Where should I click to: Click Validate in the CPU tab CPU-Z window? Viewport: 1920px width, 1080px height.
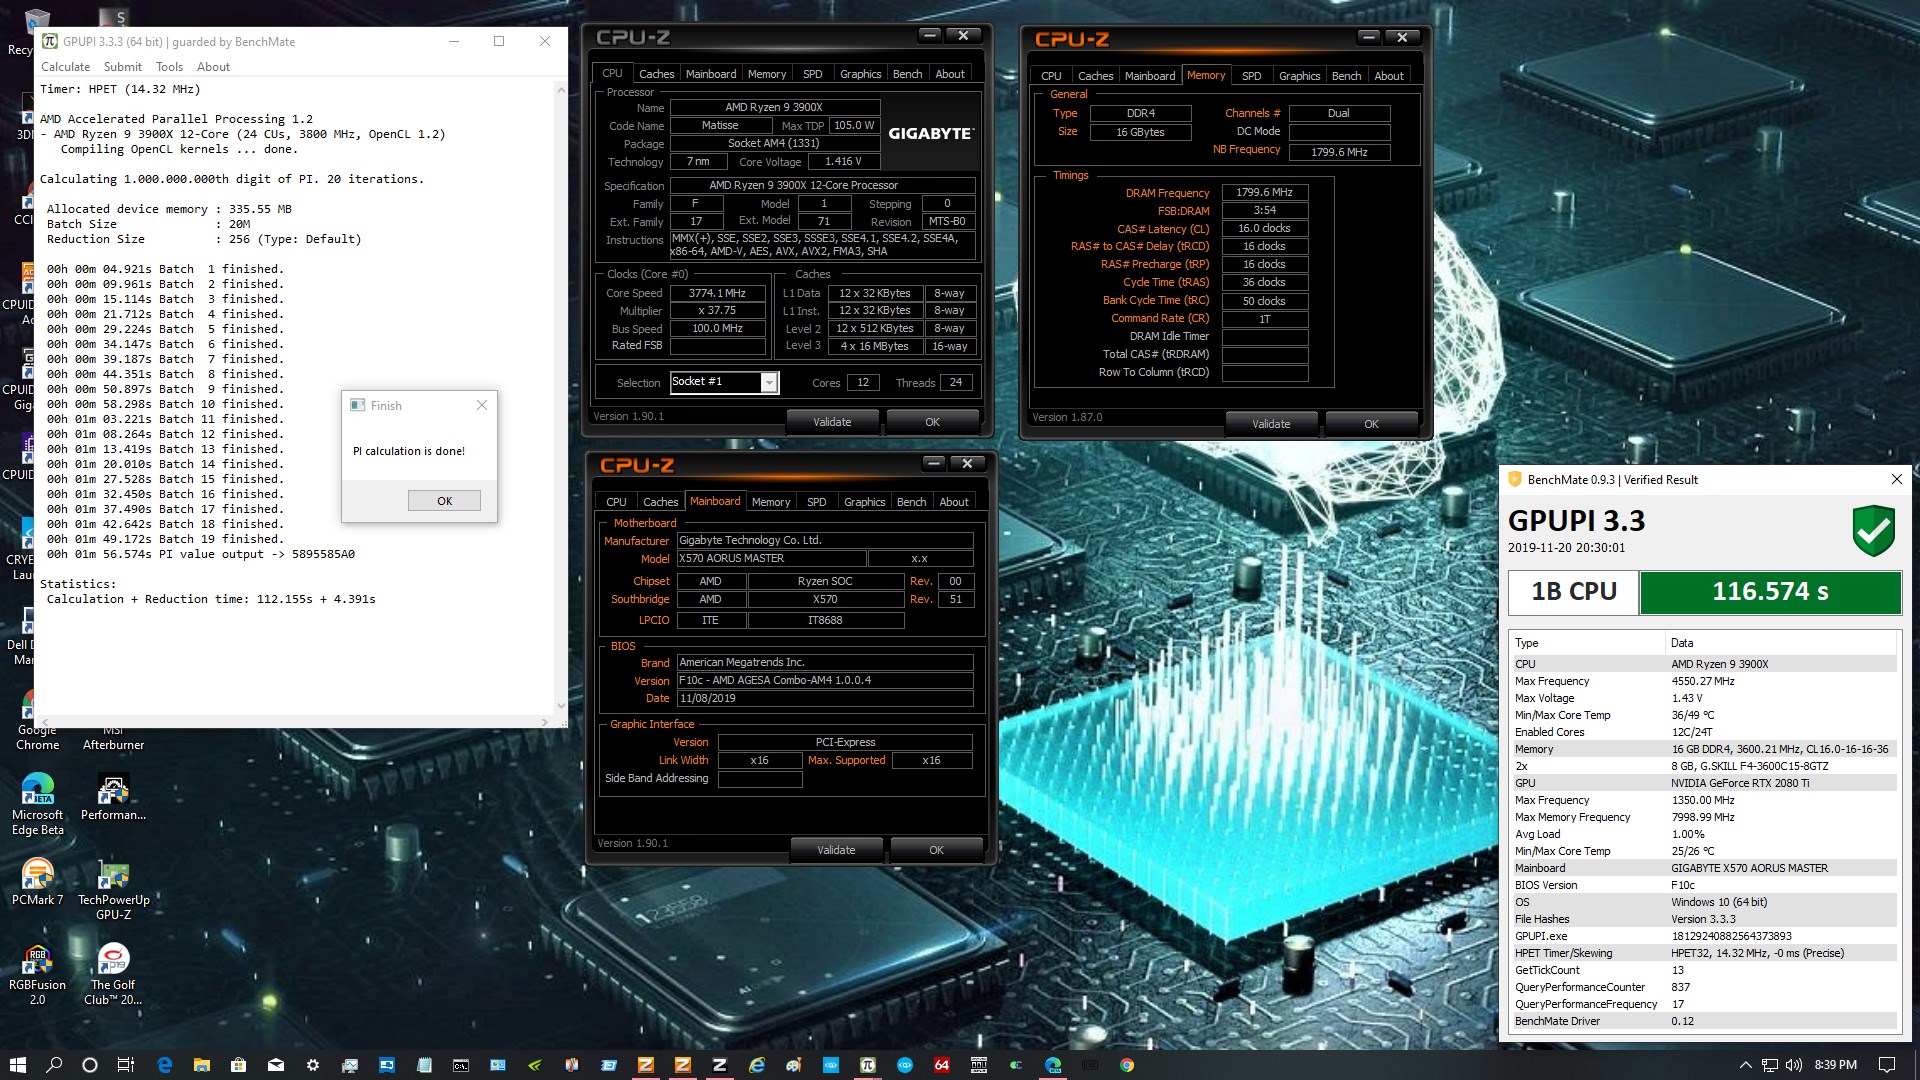coord(832,422)
